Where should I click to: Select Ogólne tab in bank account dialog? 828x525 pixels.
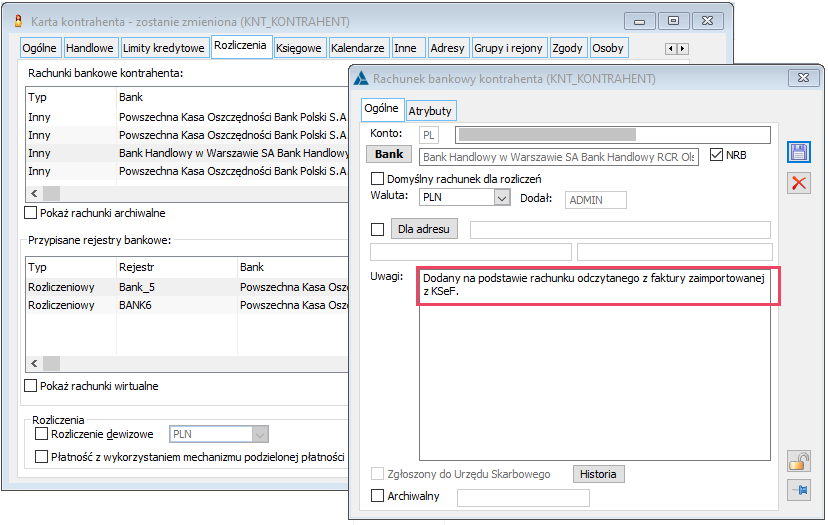click(381, 108)
